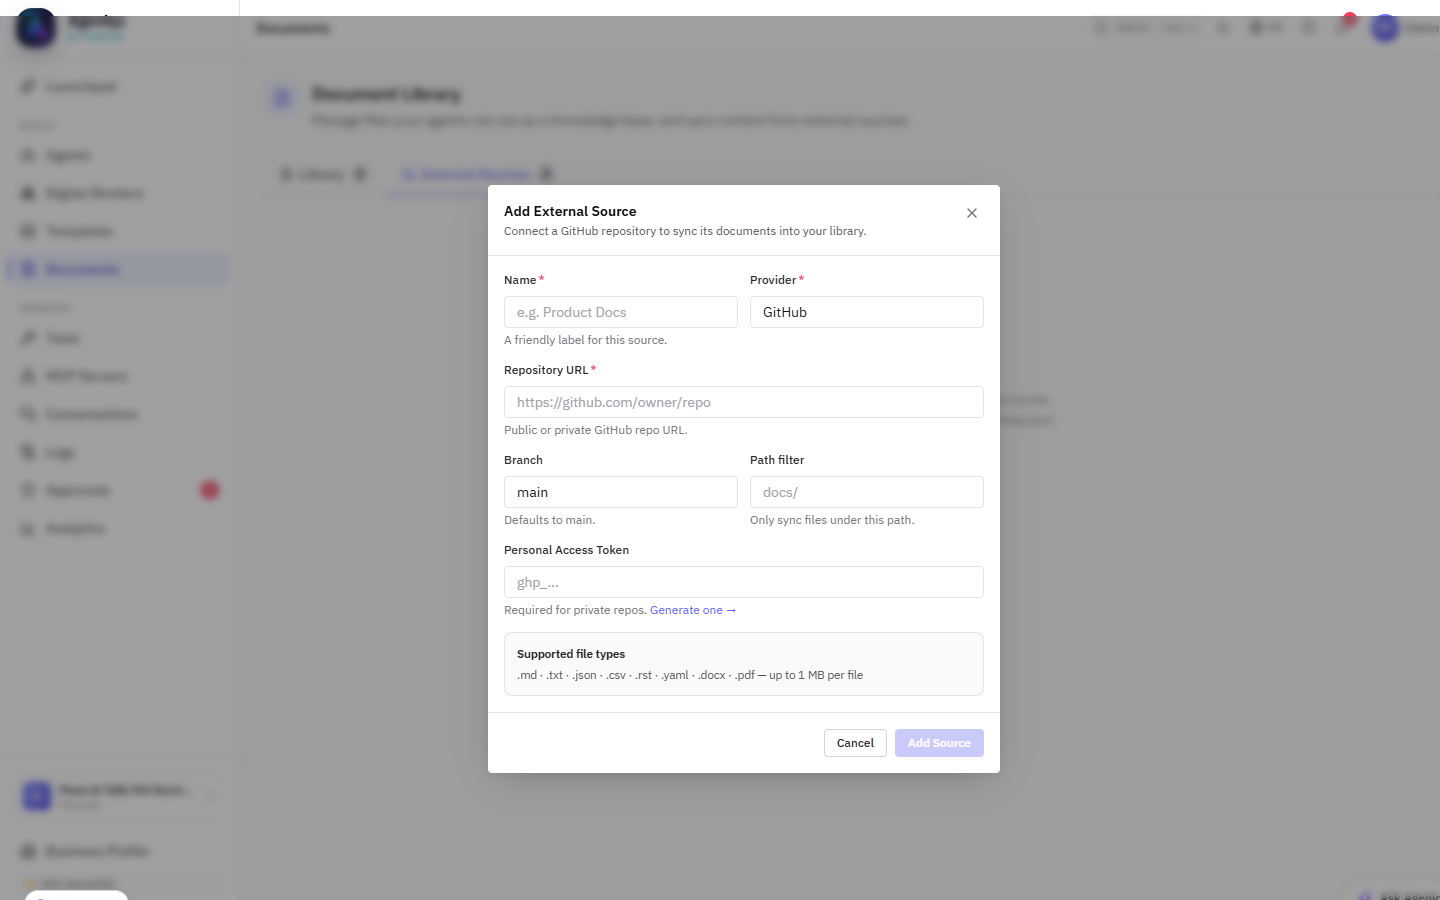Click the Add External Source title
Screen dimensions: 1440x900
point(570,211)
